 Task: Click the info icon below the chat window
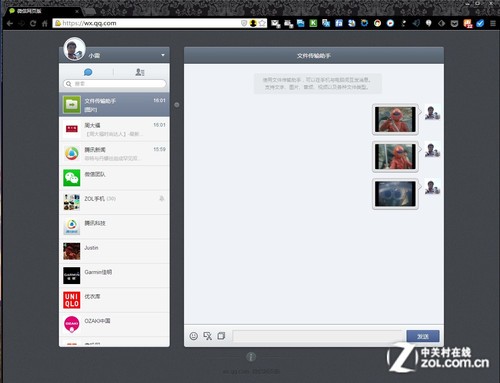(x=251, y=357)
